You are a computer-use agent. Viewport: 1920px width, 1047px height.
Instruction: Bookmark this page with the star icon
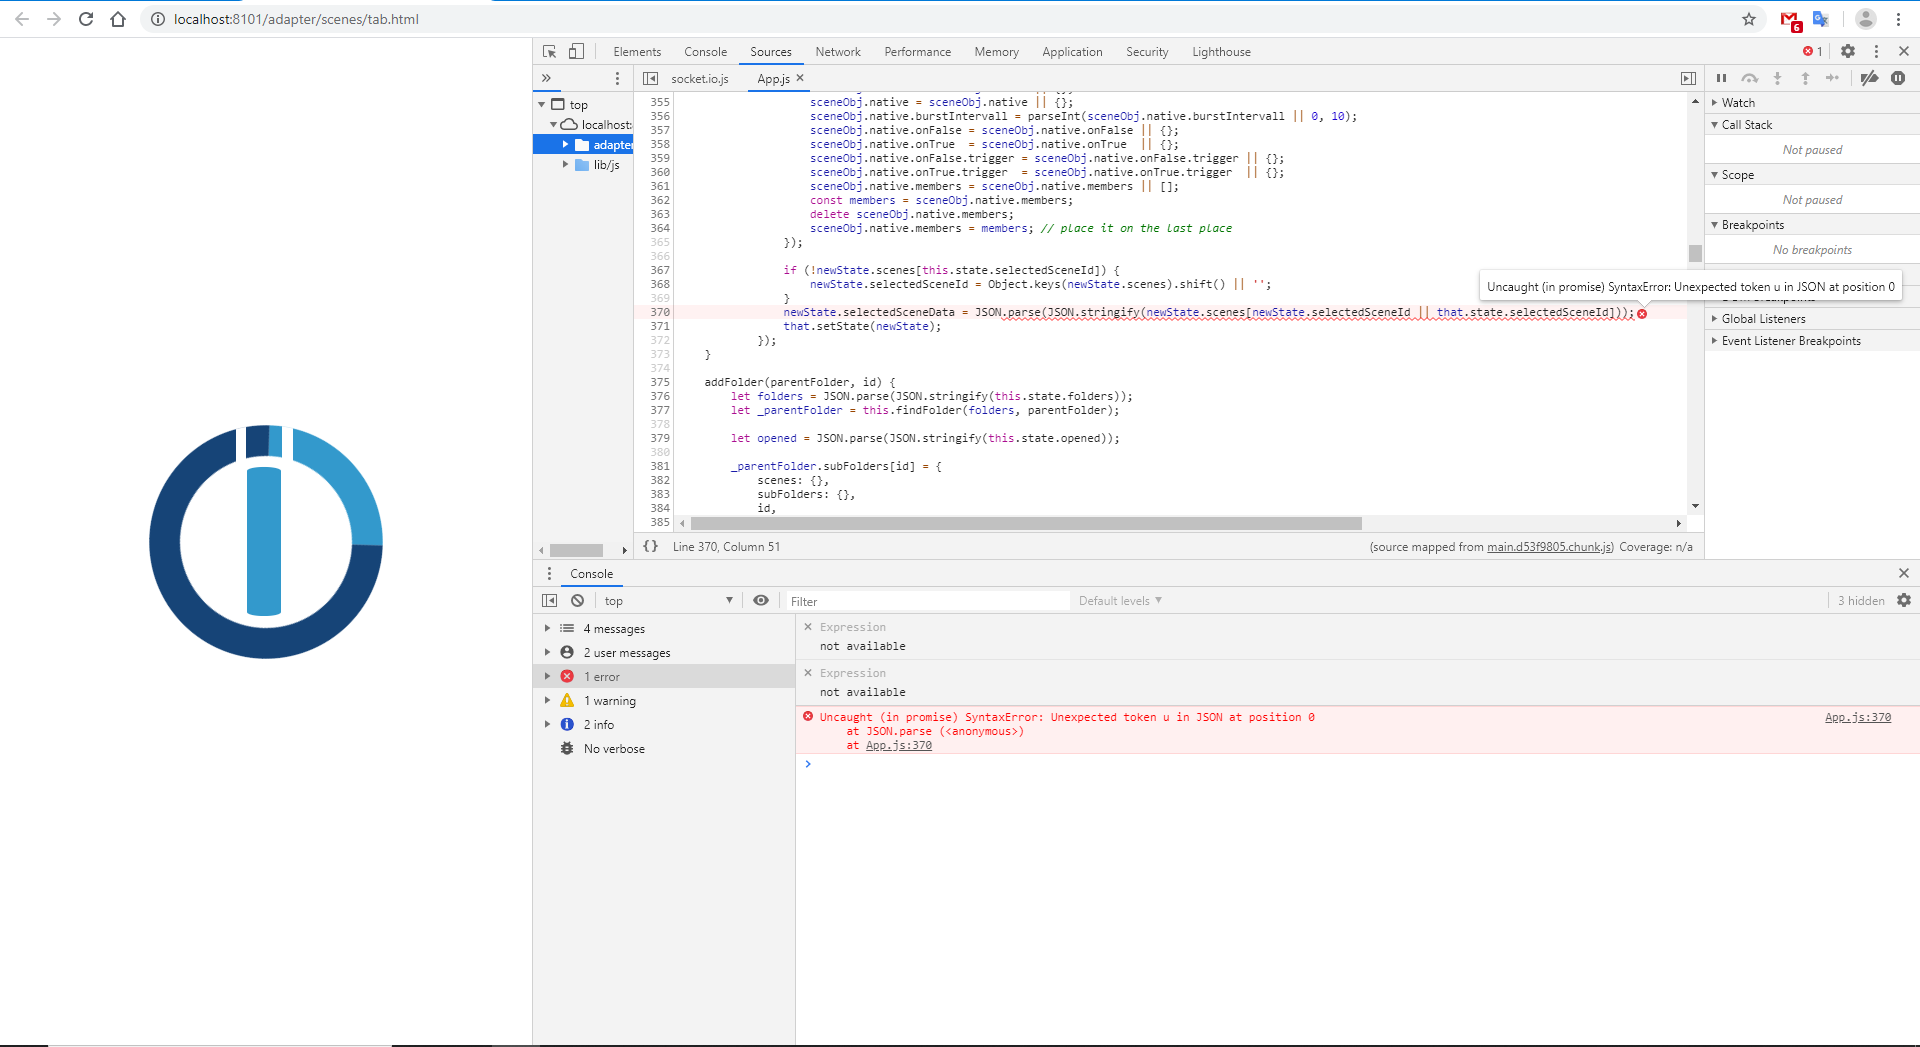point(1749,19)
